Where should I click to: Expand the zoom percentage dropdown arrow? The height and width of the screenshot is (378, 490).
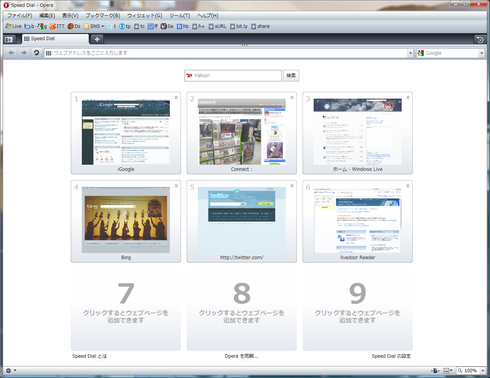coord(483,370)
